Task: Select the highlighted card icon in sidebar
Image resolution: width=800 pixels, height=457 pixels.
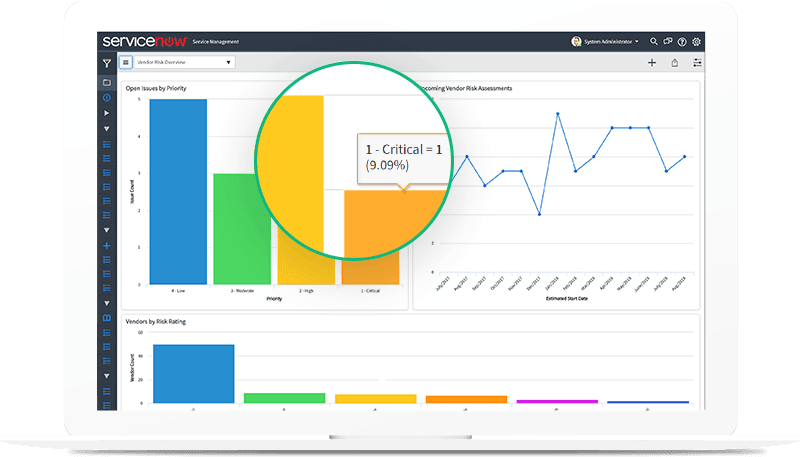Action: [107, 82]
